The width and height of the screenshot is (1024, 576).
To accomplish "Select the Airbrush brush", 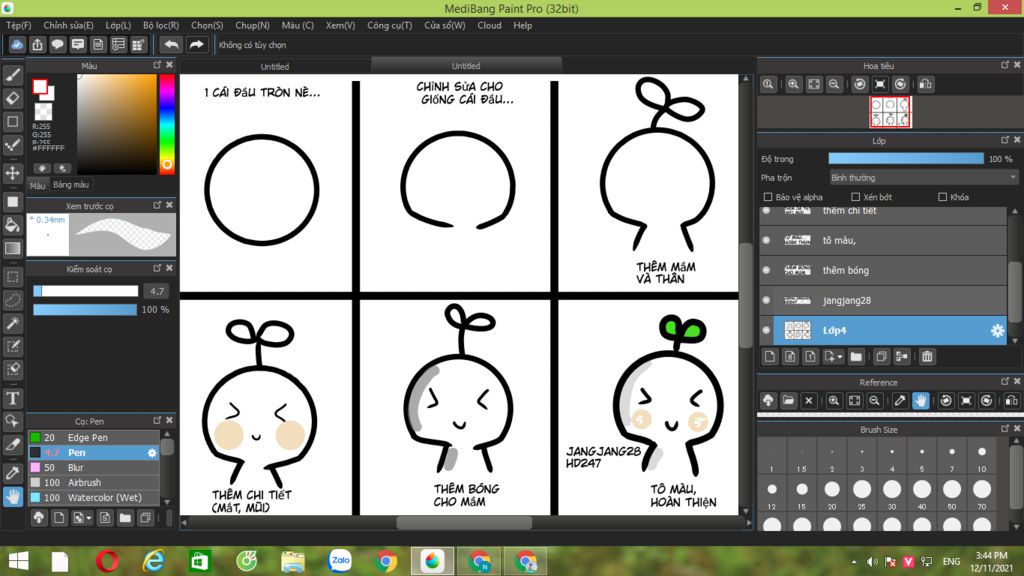I will [93, 483].
